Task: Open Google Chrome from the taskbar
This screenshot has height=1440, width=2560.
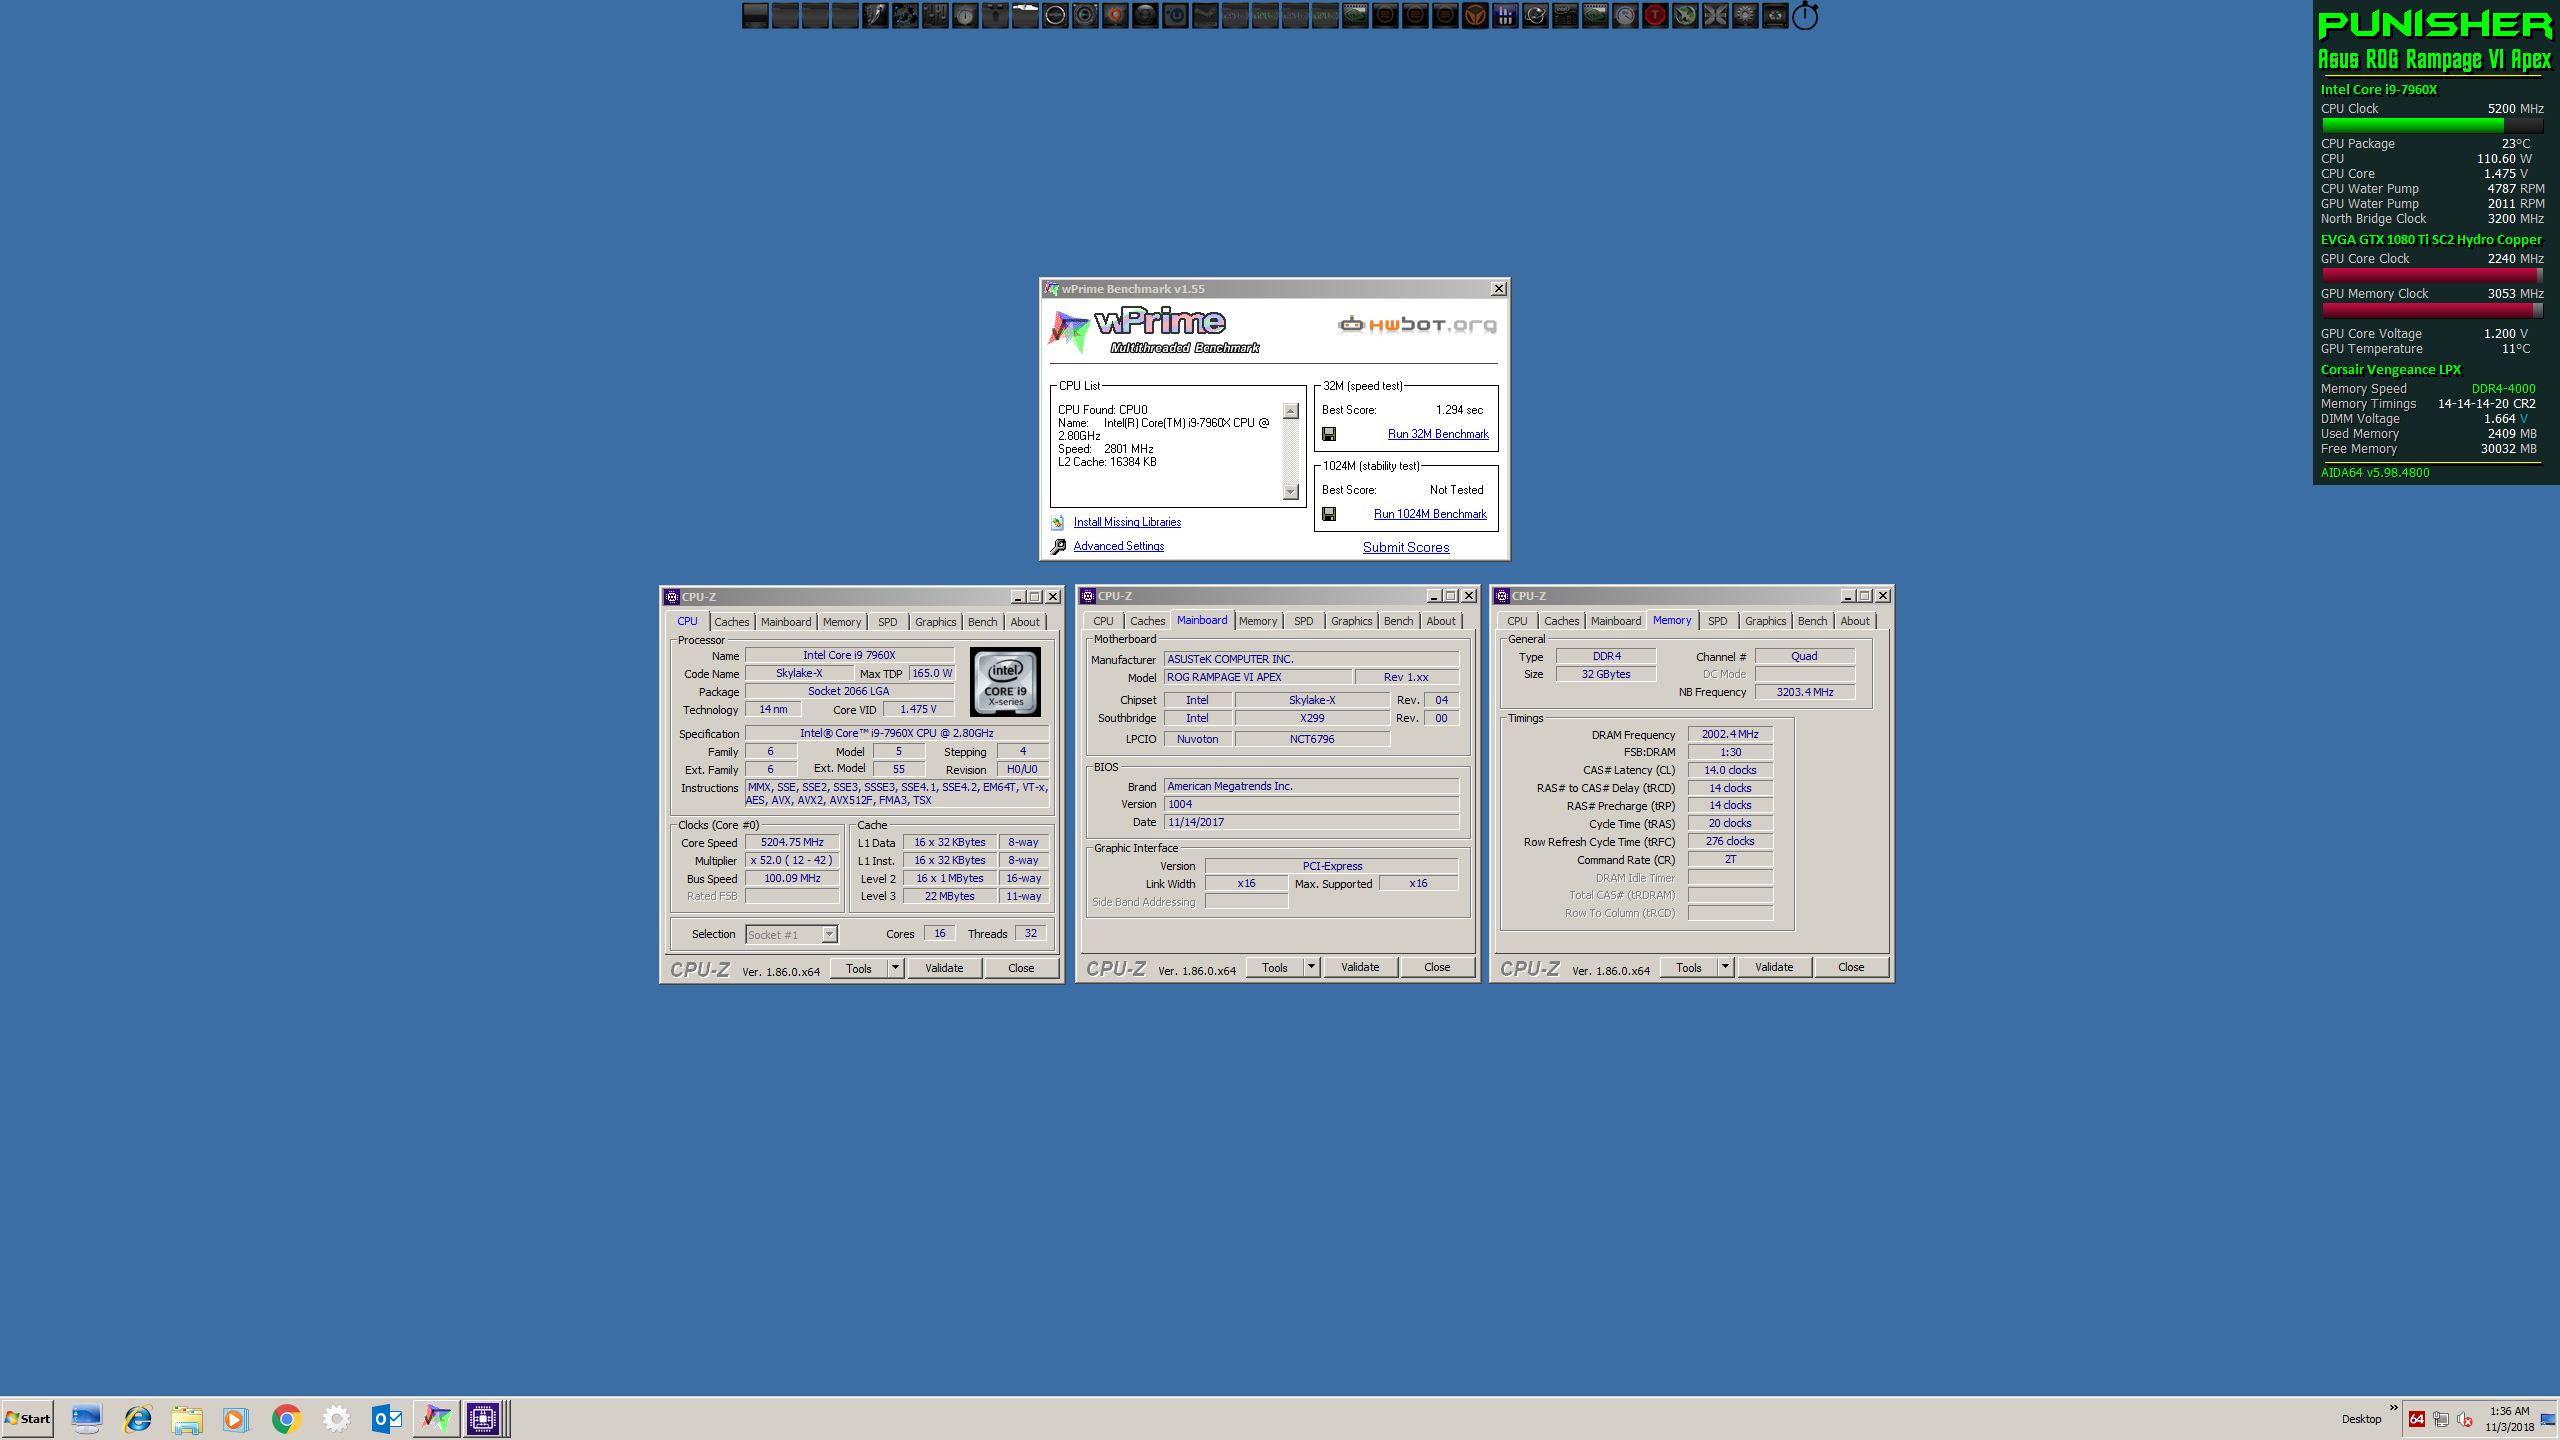Action: (287, 1418)
